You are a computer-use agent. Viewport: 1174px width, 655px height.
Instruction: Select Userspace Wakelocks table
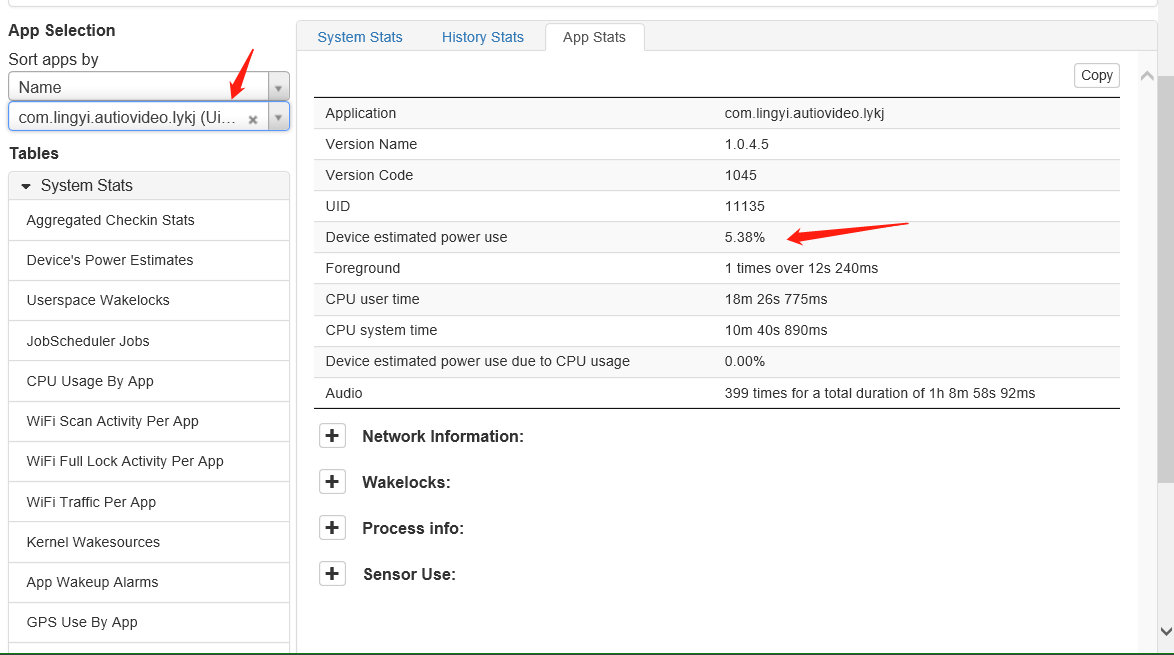click(149, 300)
